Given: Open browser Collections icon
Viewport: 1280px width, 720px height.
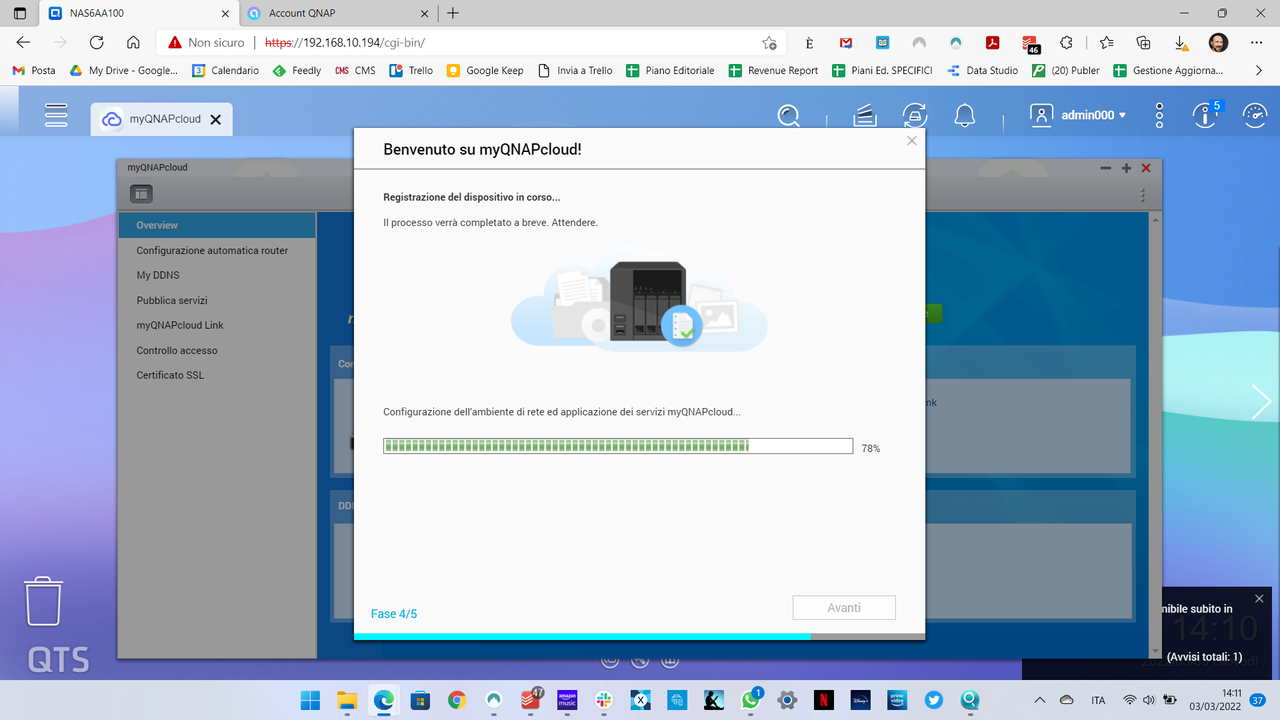Looking at the screenshot, I should point(1143,43).
